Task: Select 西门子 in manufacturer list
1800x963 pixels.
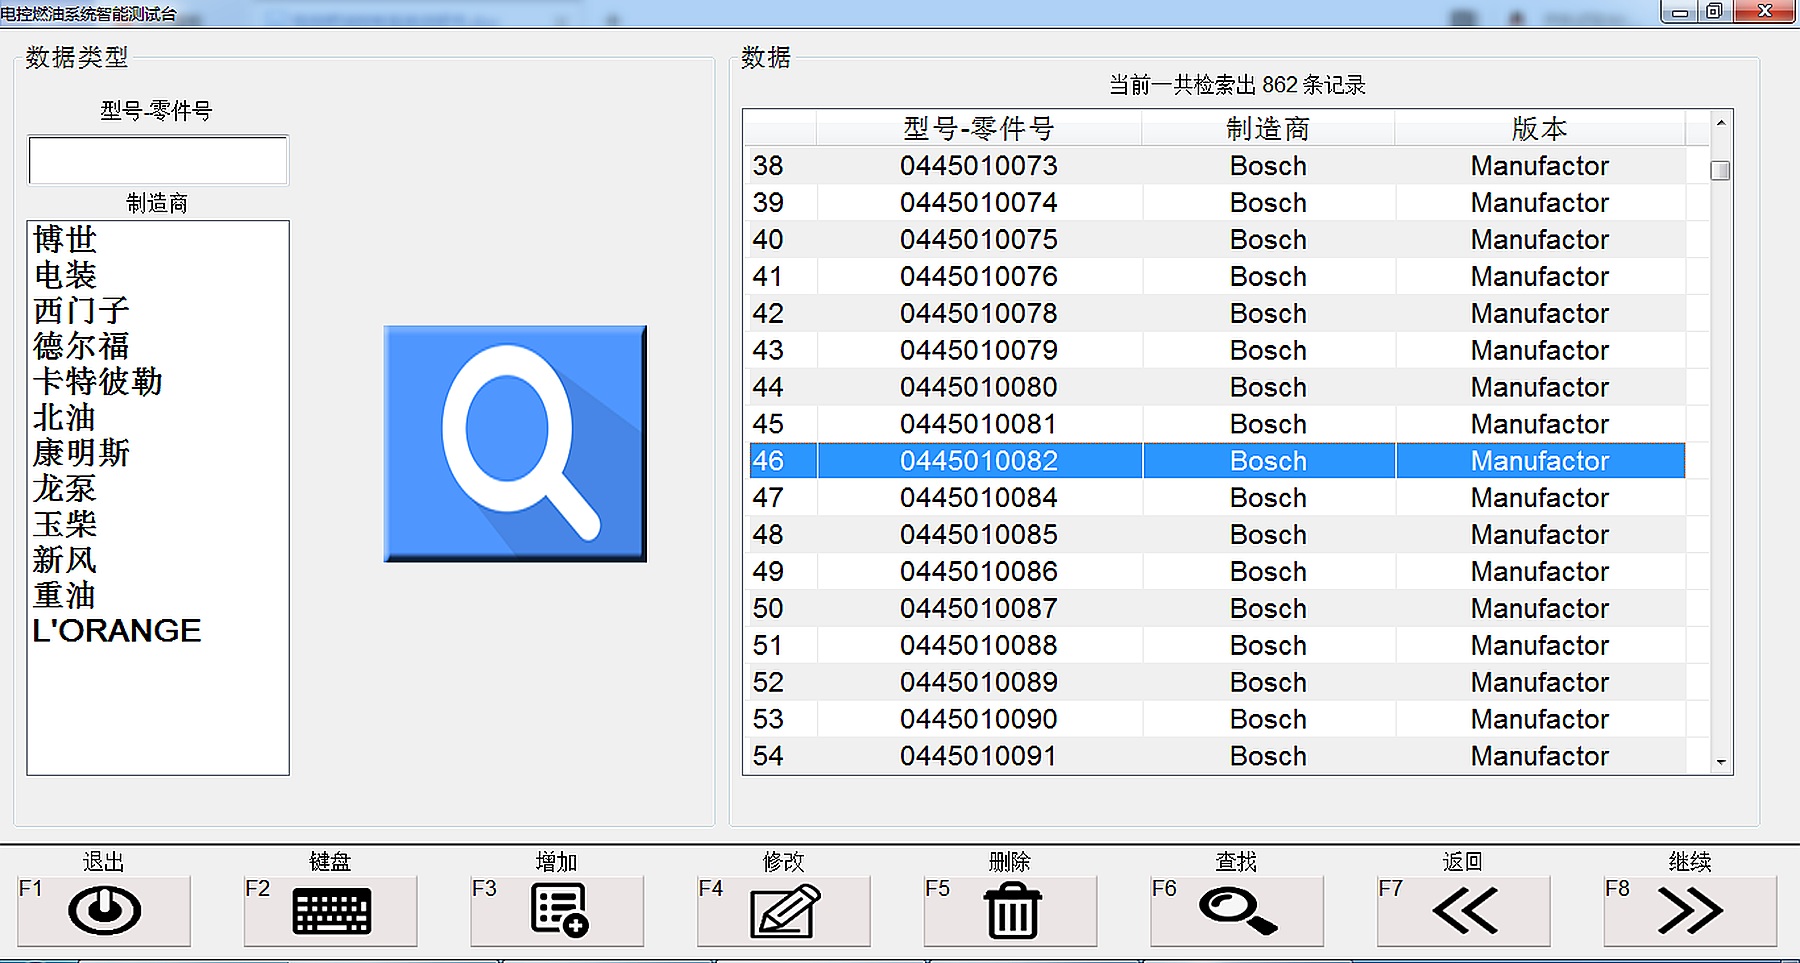Action: click(81, 311)
